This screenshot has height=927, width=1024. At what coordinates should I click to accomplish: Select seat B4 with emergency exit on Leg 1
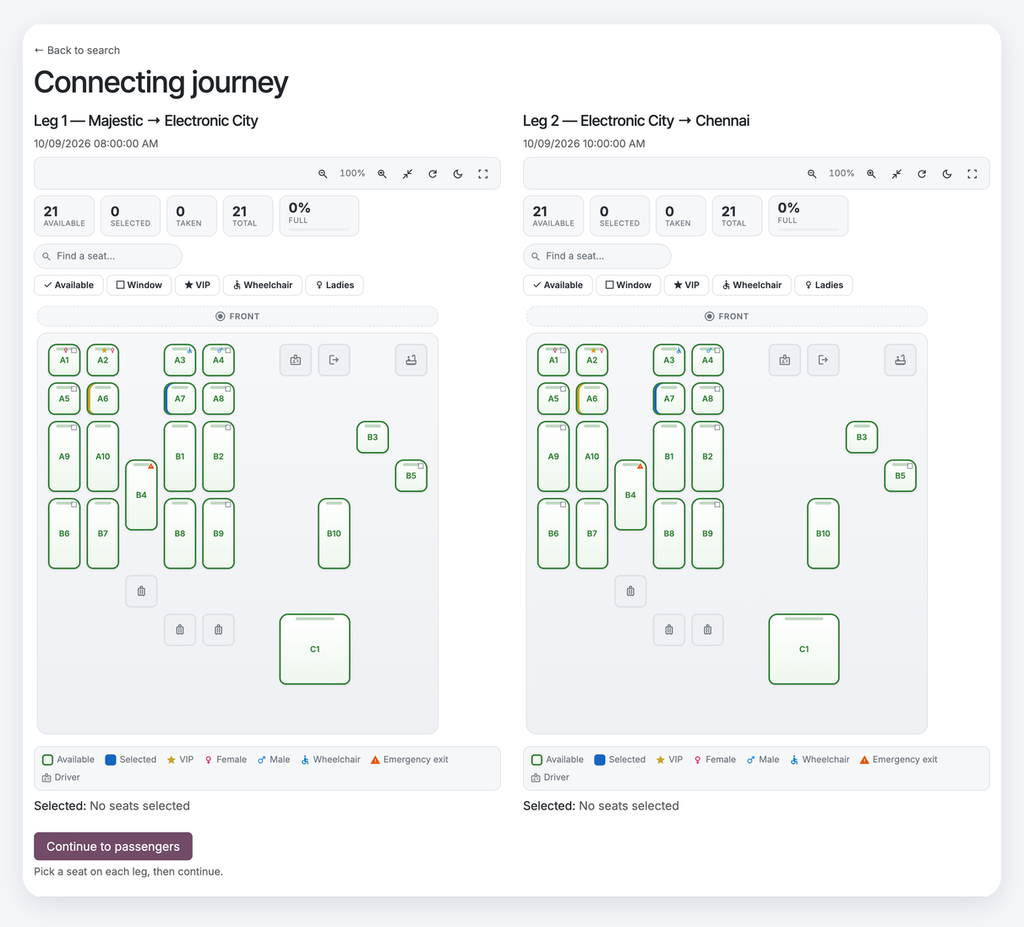pos(141,495)
